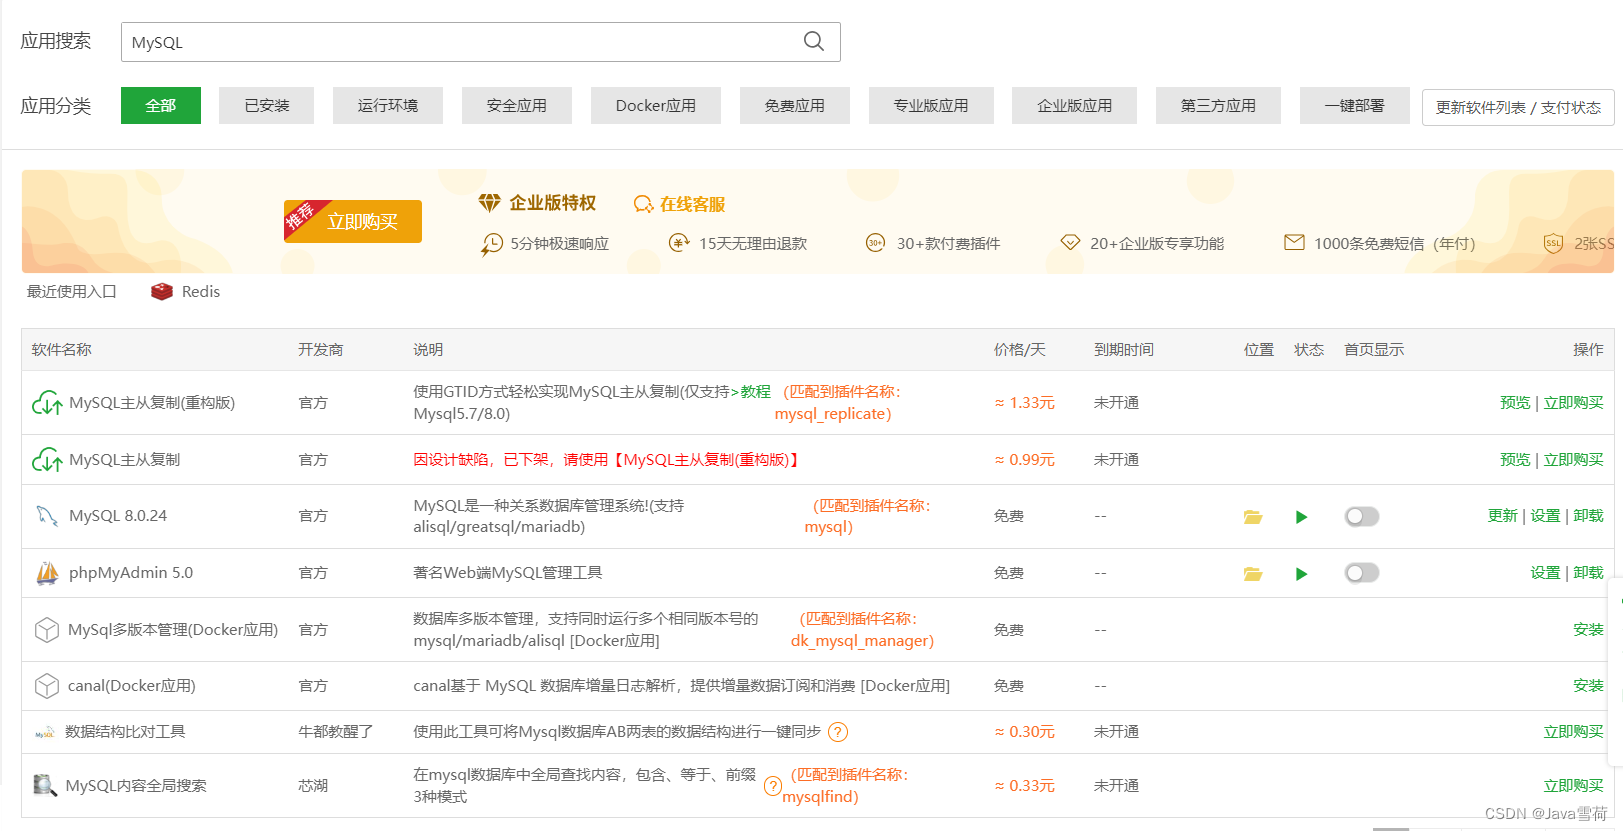Select the 安全应用 category tab
1623x831 pixels.
(517, 105)
